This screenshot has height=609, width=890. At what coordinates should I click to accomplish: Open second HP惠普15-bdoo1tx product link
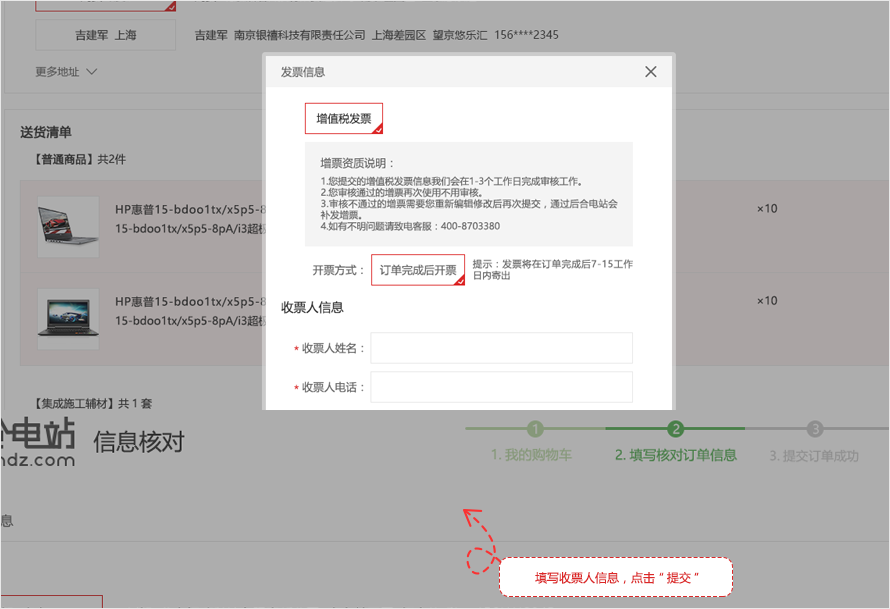click(x=188, y=301)
